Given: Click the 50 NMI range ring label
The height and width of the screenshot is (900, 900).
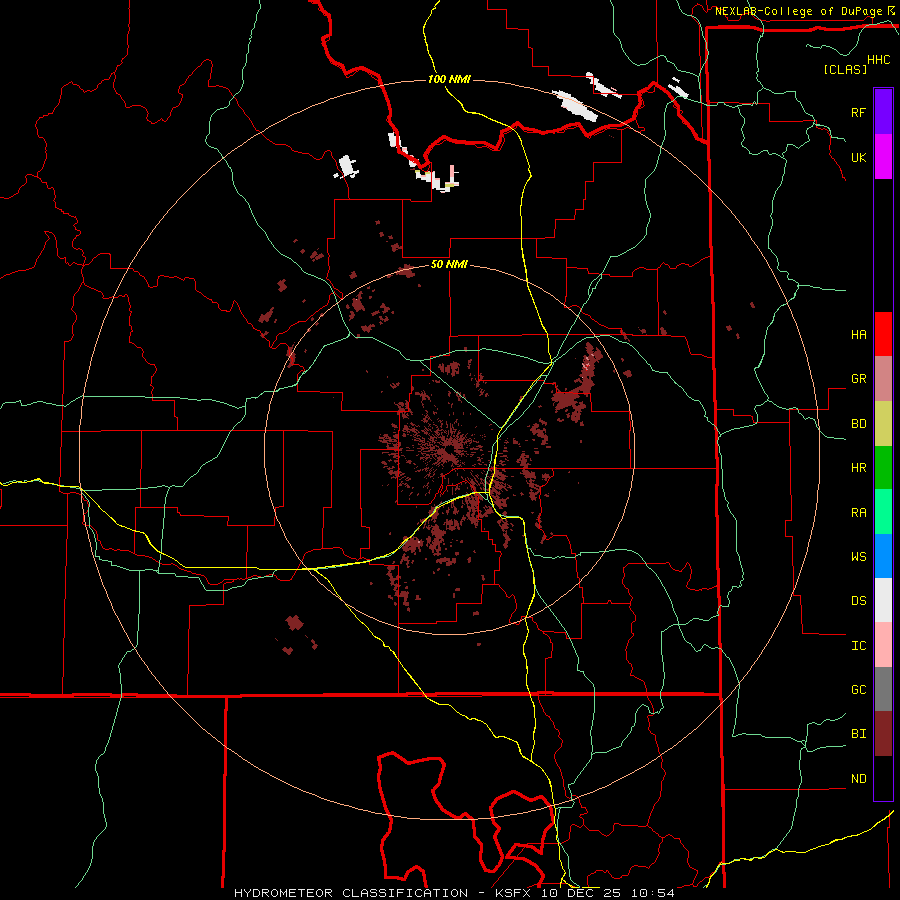Looking at the screenshot, I should tap(449, 265).
